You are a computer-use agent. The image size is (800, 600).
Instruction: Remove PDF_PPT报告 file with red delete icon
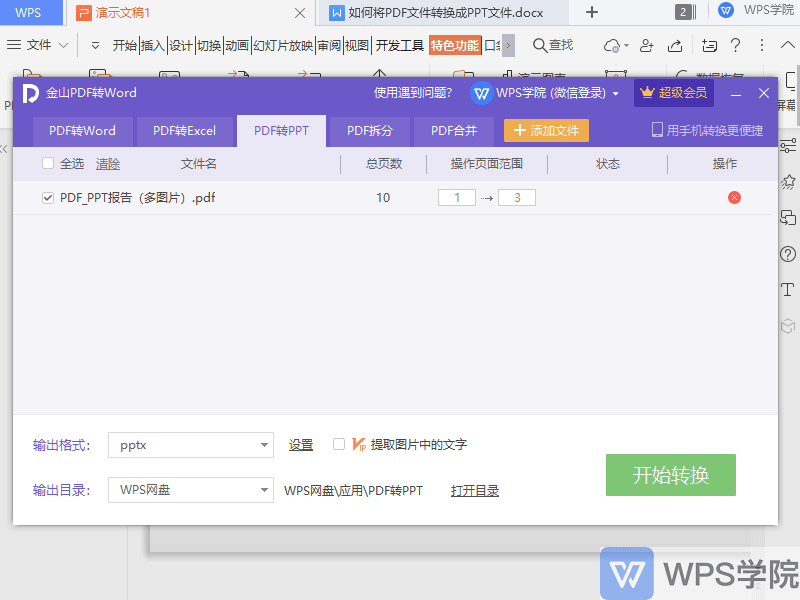tap(734, 197)
